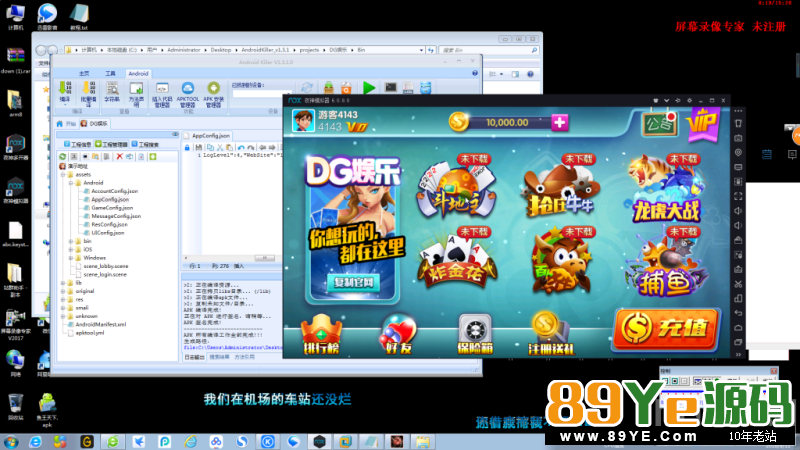
Task: Expand the iOS folder node
Action: pyautogui.click(x=71, y=249)
